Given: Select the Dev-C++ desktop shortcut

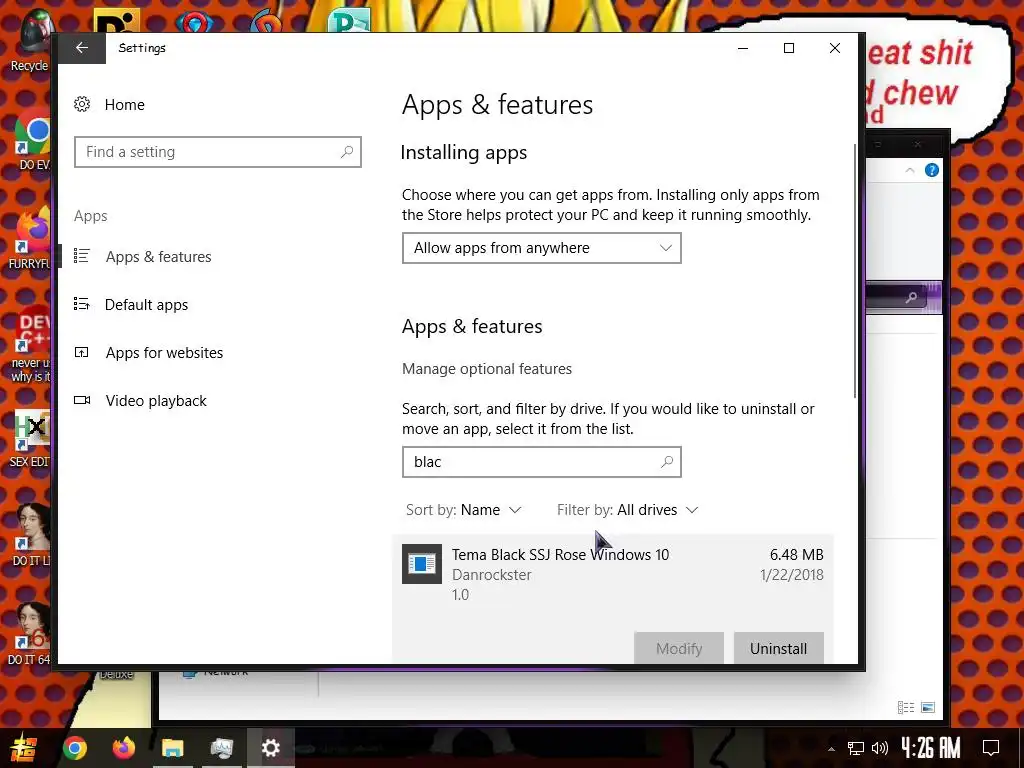Looking at the screenshot, I should click(31, 345).
